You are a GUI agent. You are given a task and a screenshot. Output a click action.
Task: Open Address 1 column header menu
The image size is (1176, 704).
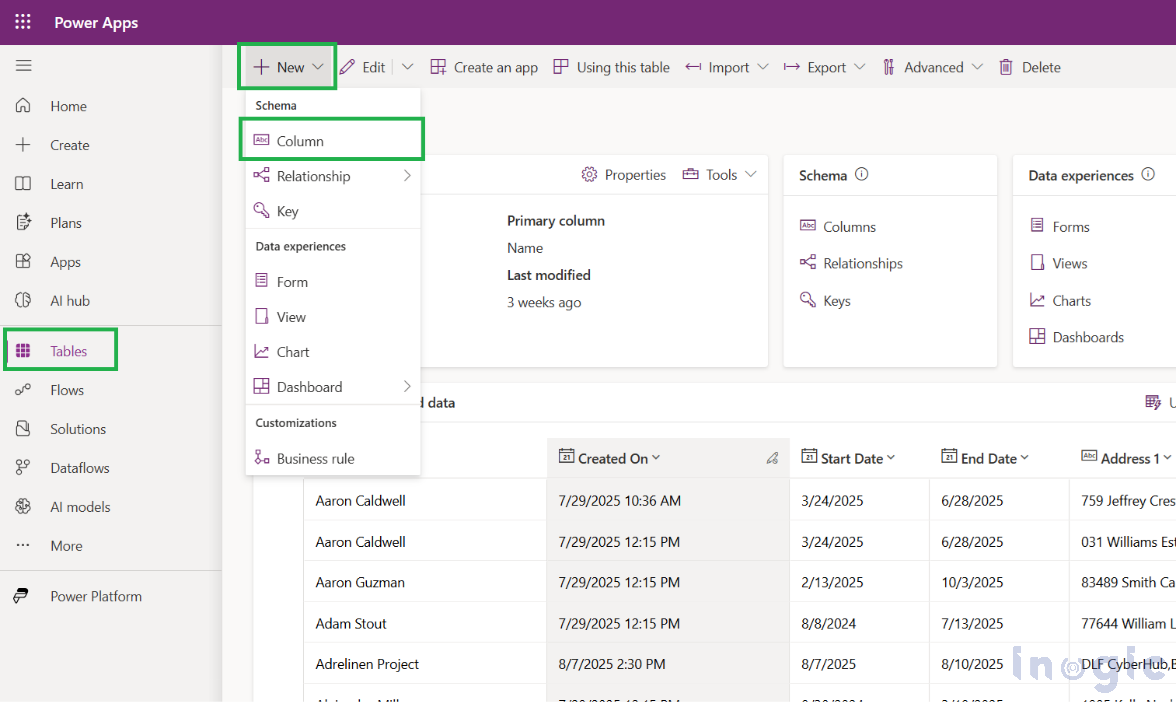(1167, 457)
